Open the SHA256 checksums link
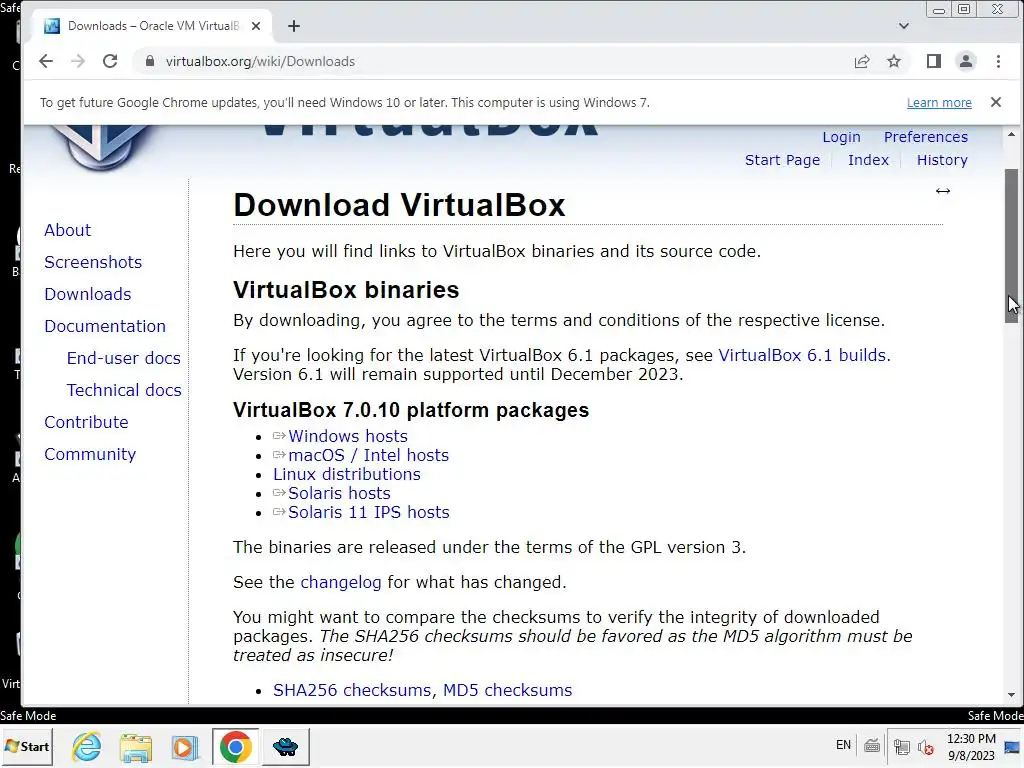Viewport: 1024px width, 768px height. click(352, 690)
